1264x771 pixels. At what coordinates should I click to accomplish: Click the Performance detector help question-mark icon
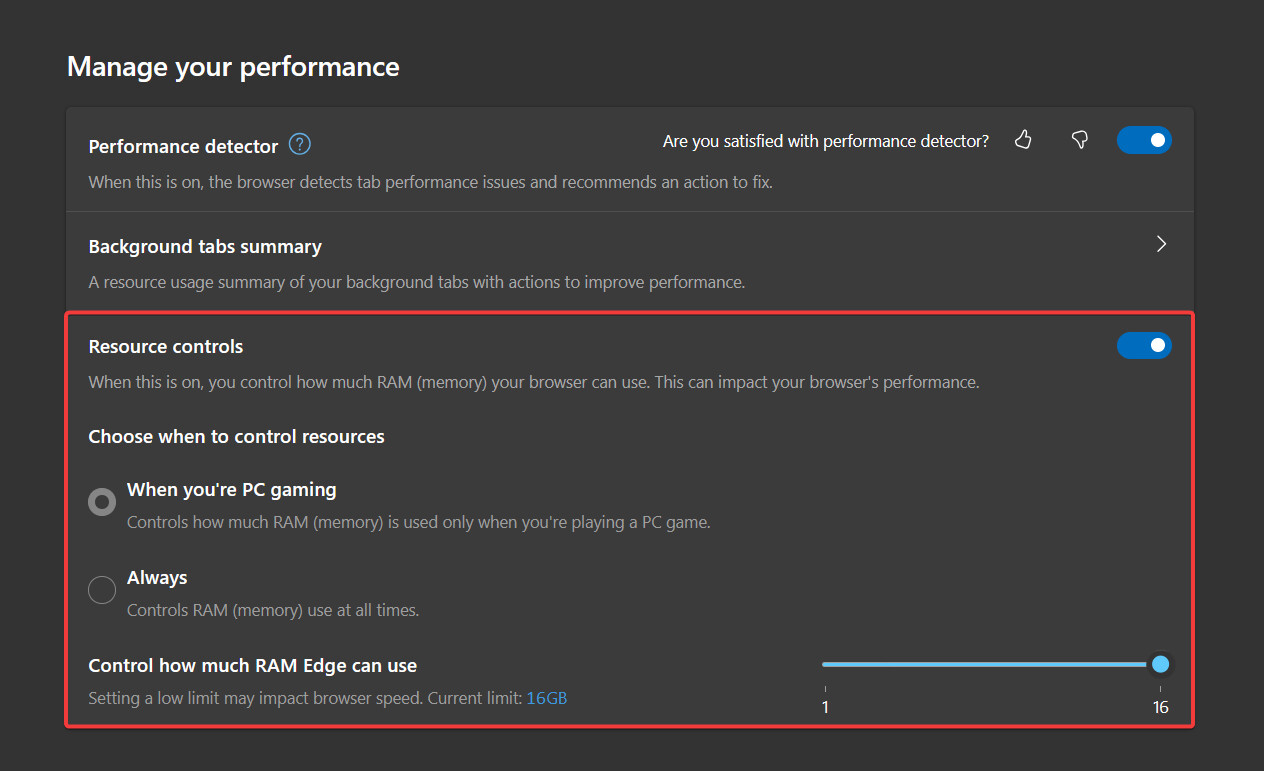[300, 145]
